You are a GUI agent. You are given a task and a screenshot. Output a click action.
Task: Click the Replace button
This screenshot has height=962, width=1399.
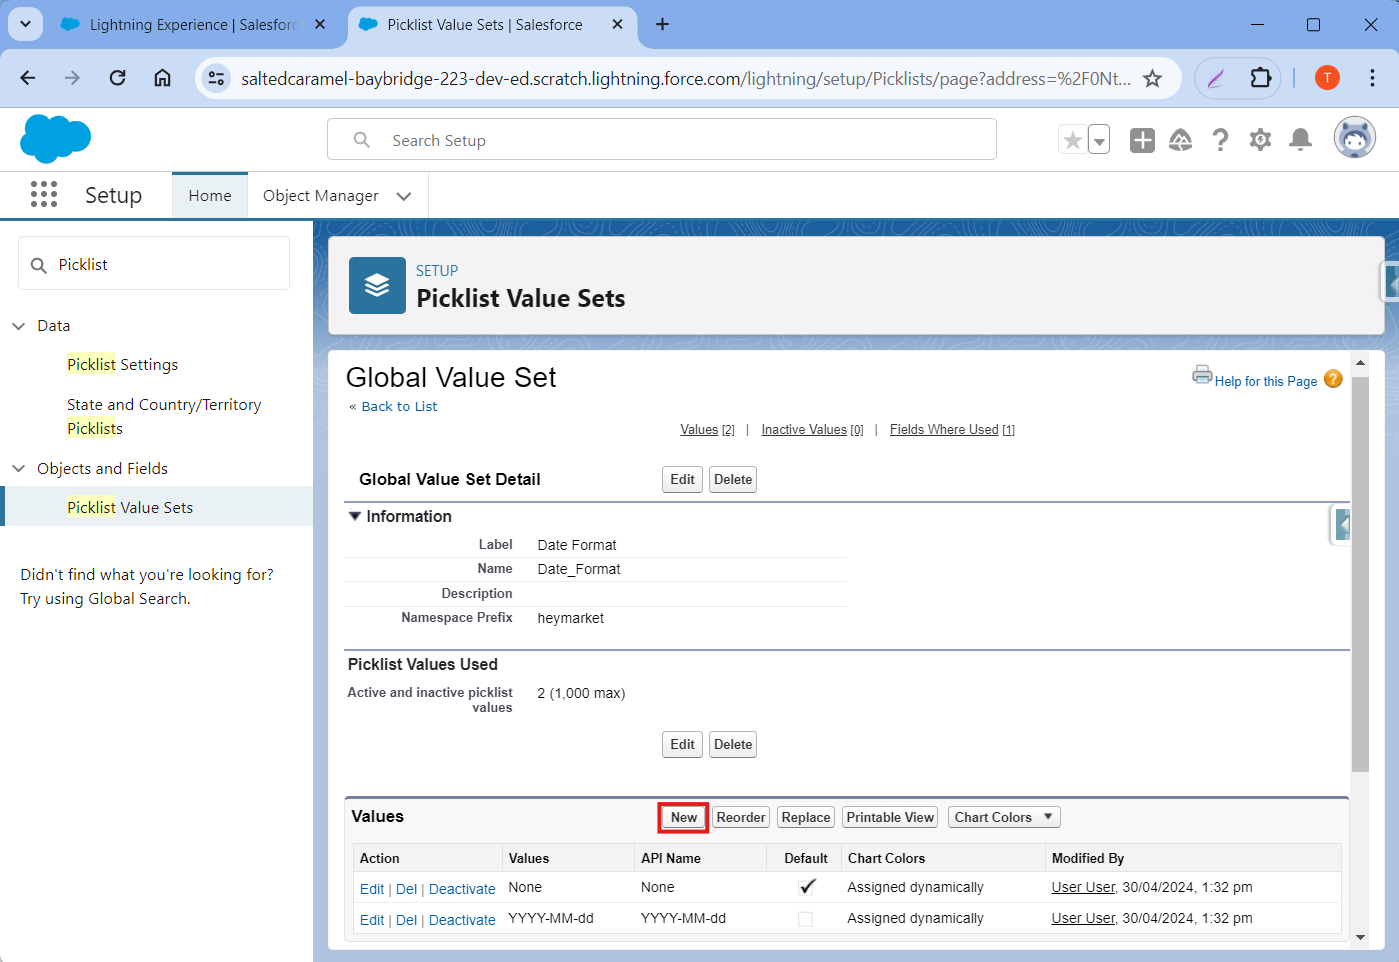point(806,817)
